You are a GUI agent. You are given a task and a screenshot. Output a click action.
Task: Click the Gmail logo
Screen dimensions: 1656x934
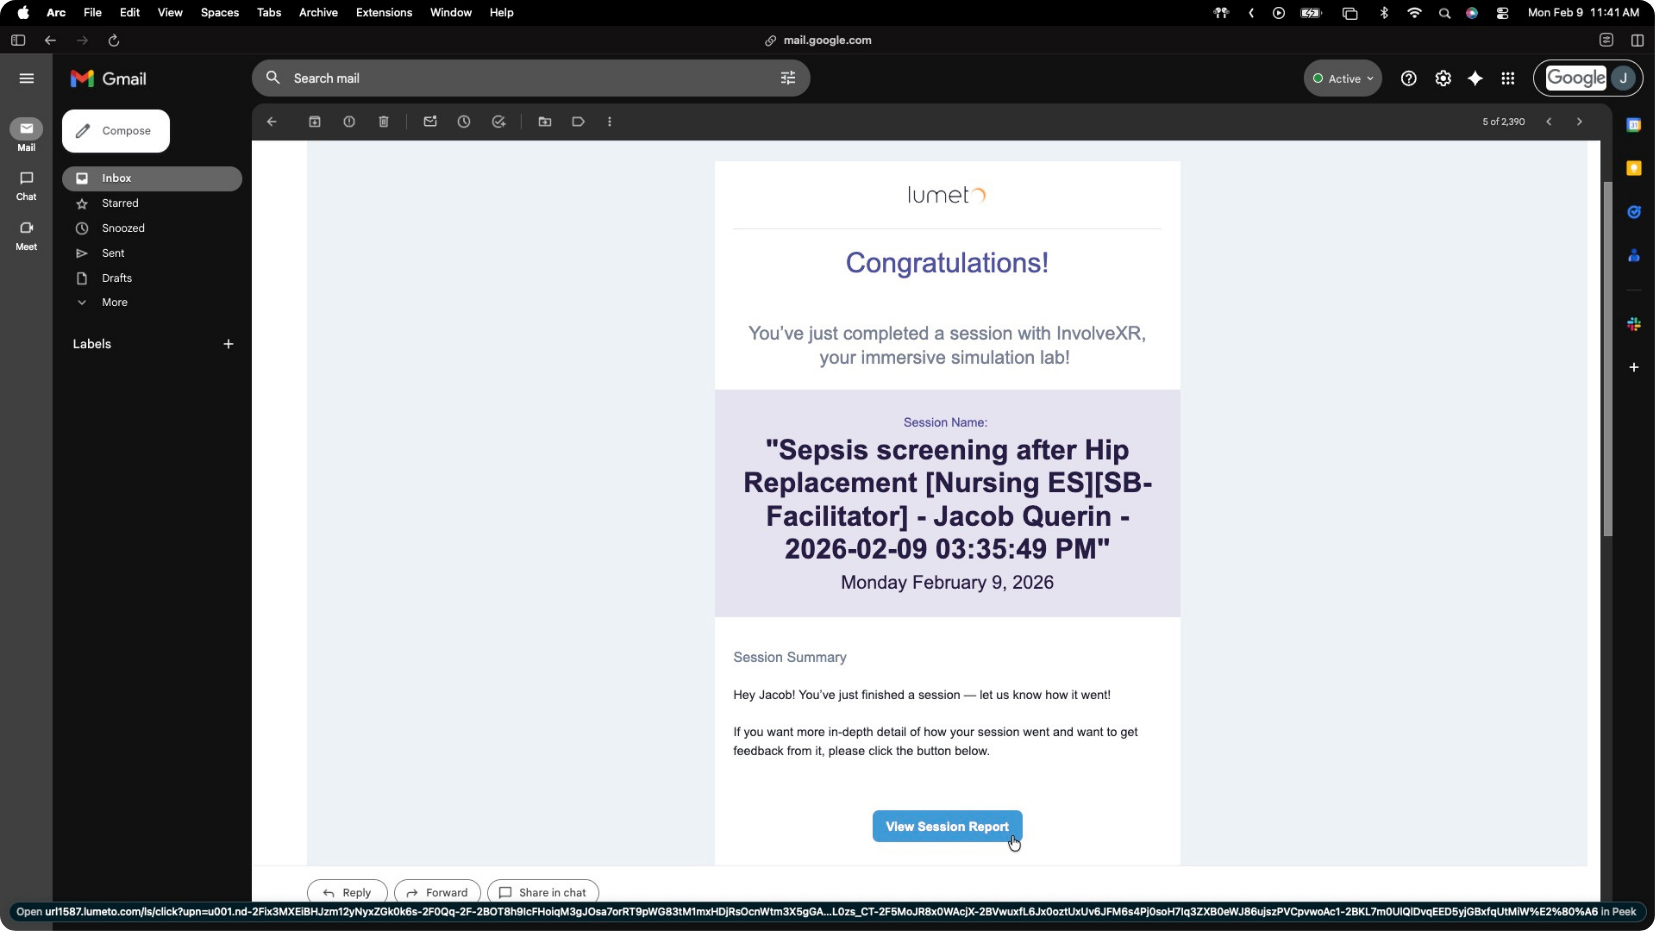(x=108, y=79)
